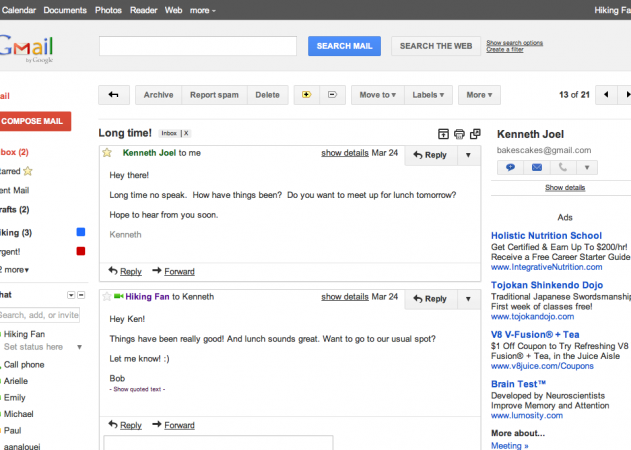
Task: Mark conversation as important with plus marker
Action: pos(306,95)
